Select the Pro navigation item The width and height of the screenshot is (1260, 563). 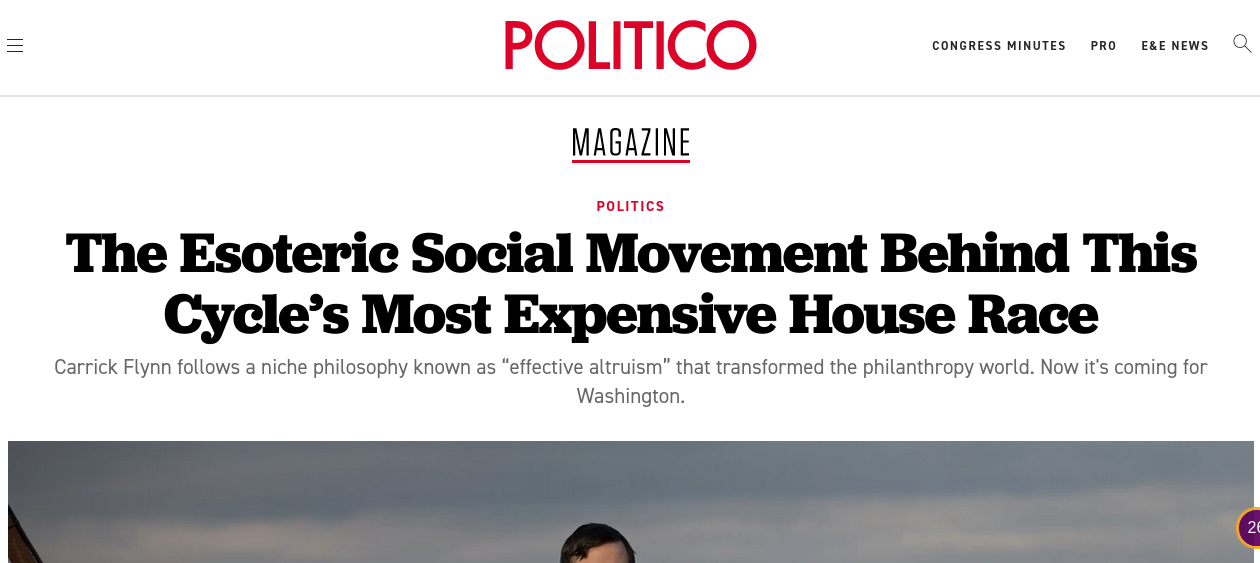click(x=1103, y=46)
